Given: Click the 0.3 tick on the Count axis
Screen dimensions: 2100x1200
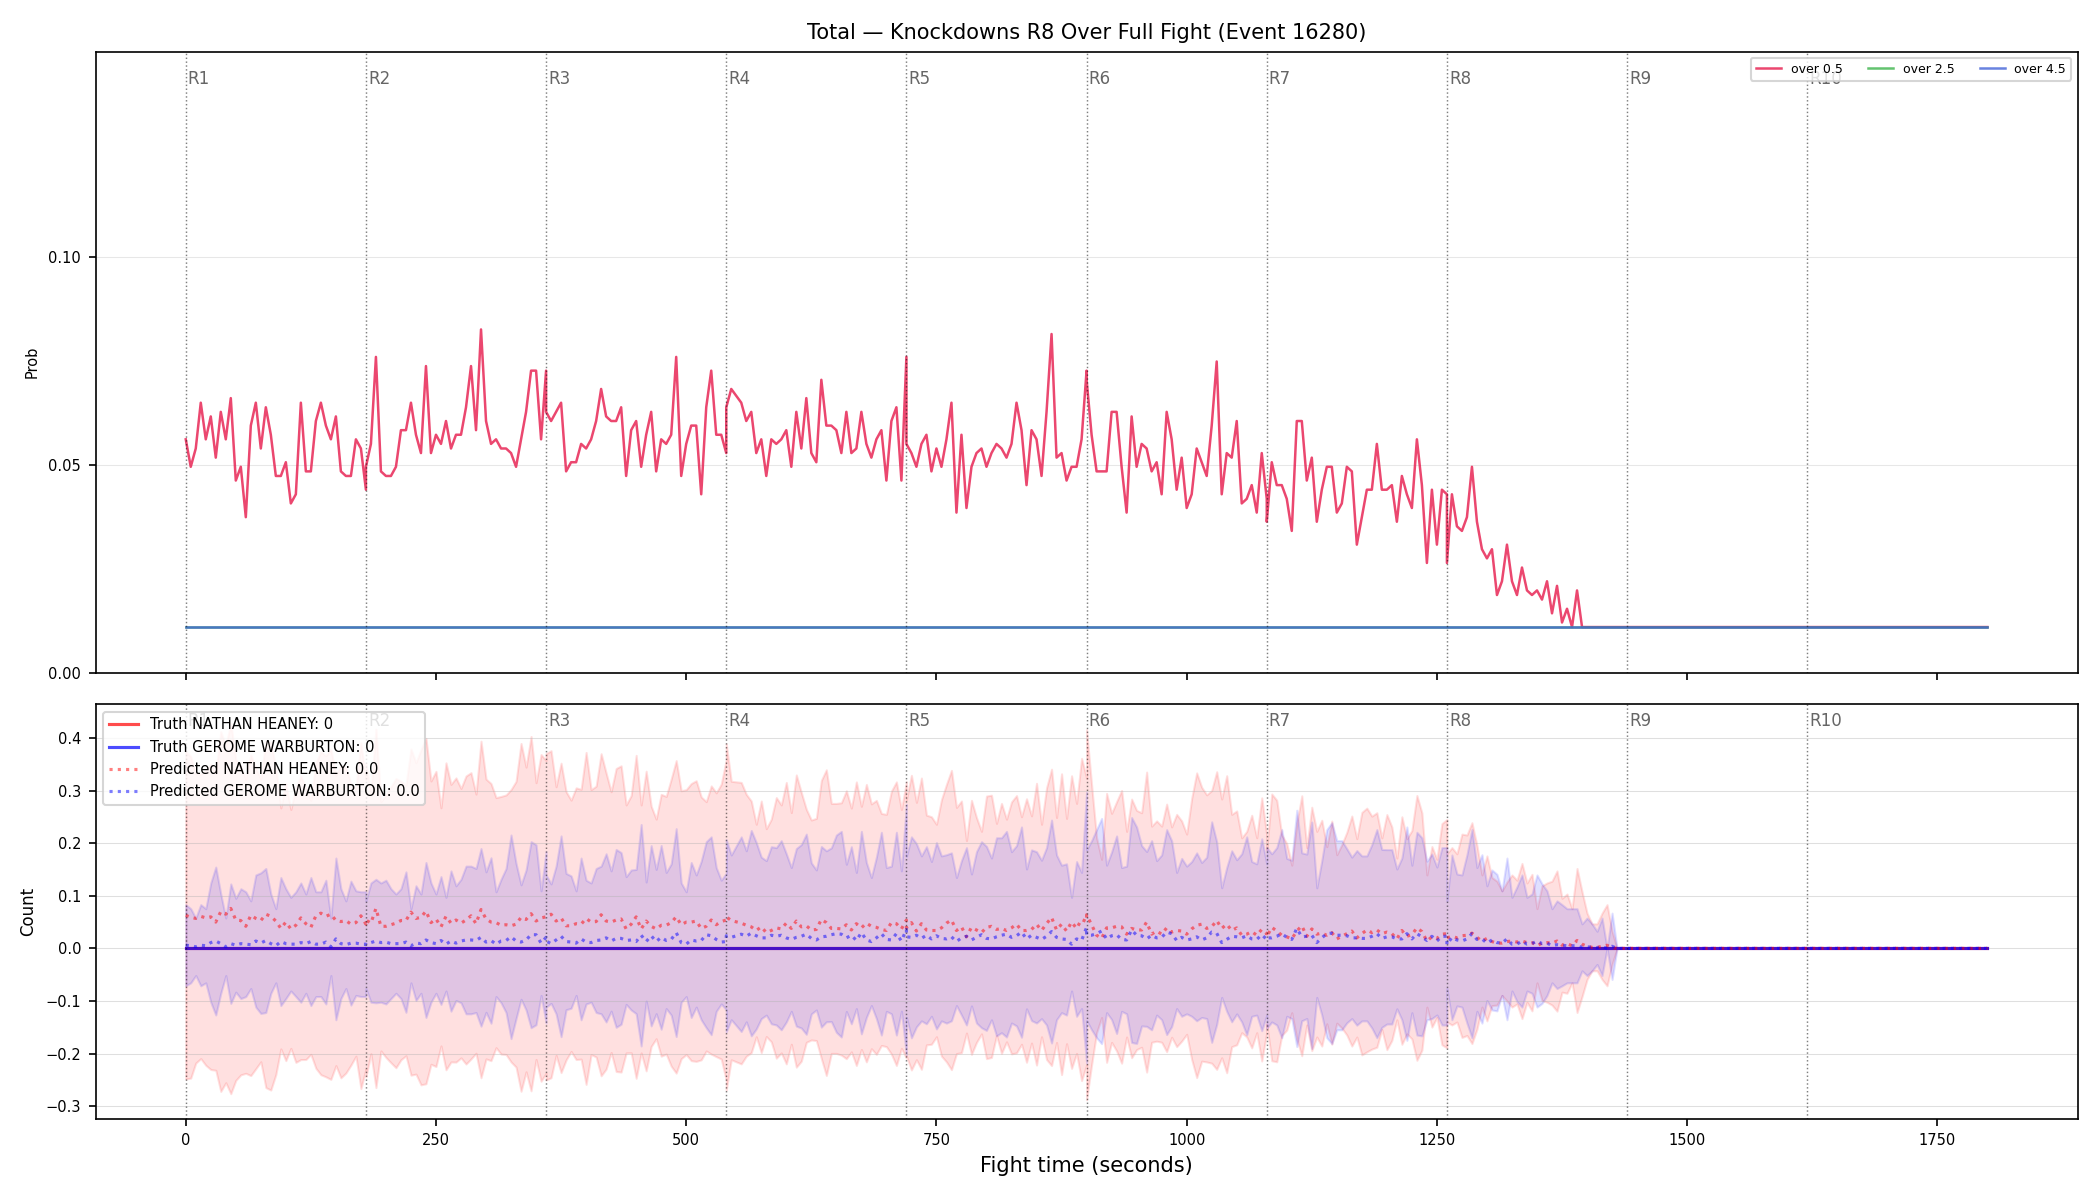Looking at the screenshot, I should pyautogui.click(x=69, y=792).
